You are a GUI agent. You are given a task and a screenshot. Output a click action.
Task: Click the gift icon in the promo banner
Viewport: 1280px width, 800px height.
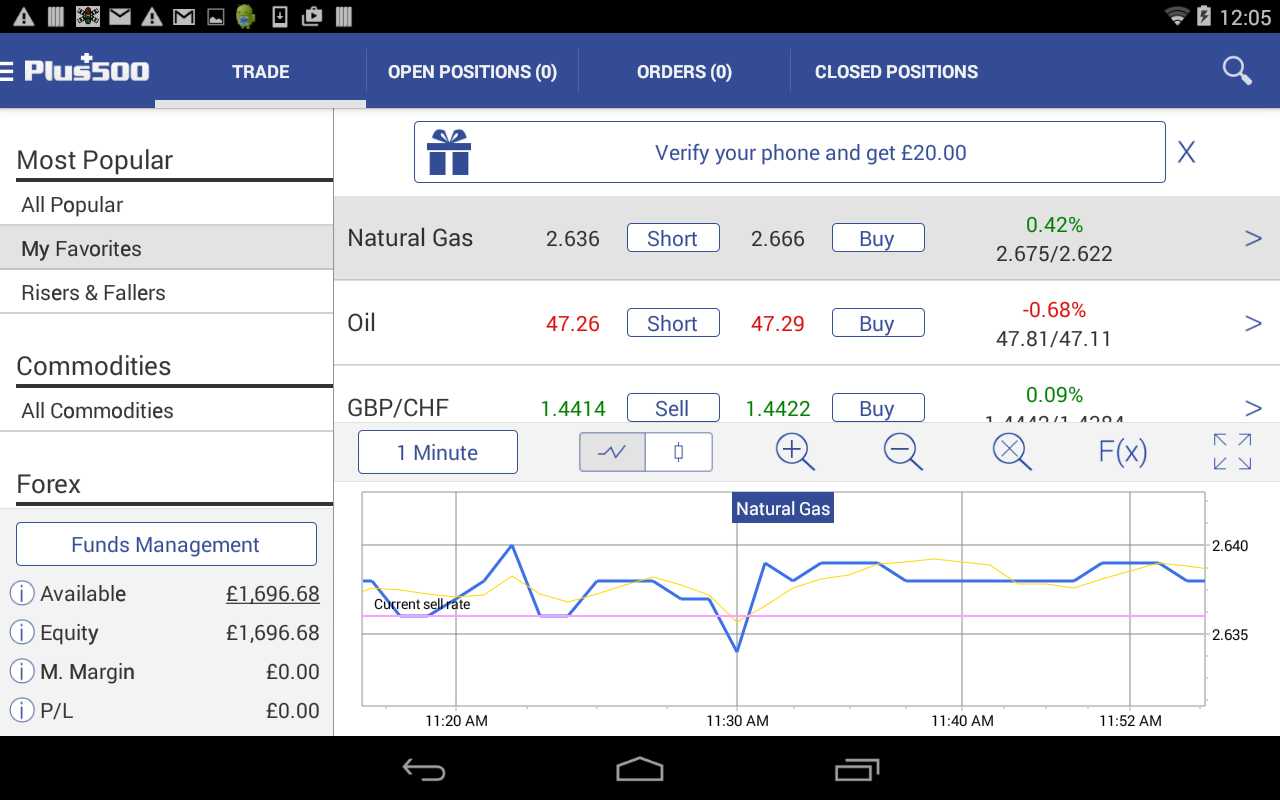pos(449,152)
